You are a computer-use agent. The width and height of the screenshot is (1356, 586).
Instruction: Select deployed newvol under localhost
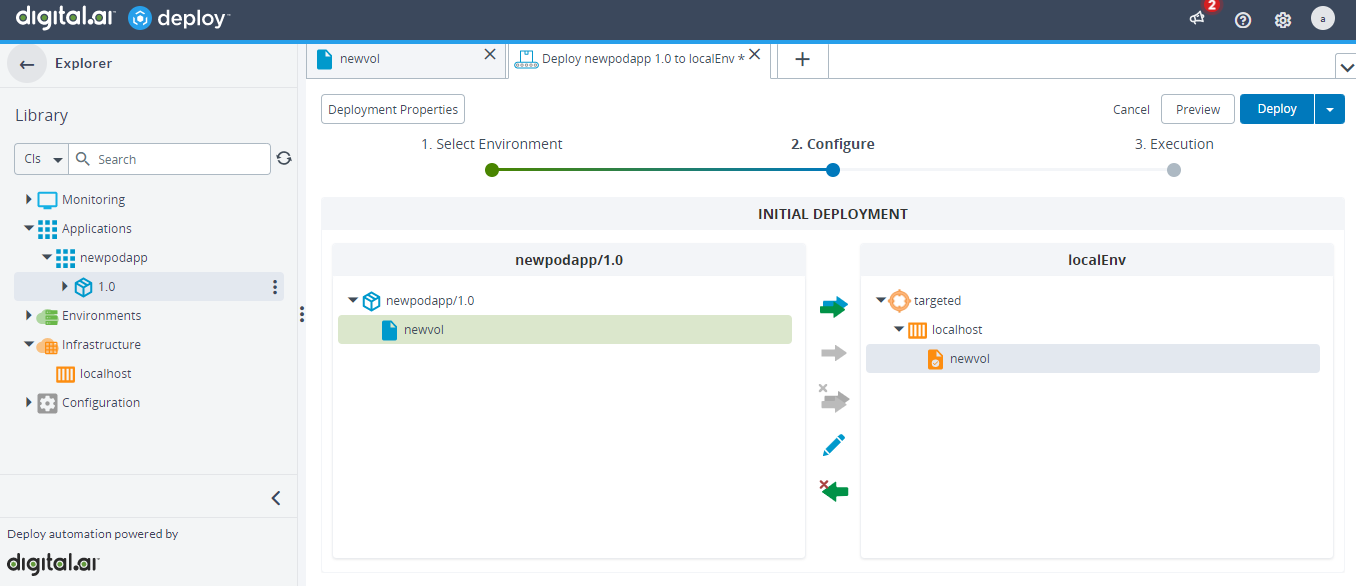pos(1093,359)
